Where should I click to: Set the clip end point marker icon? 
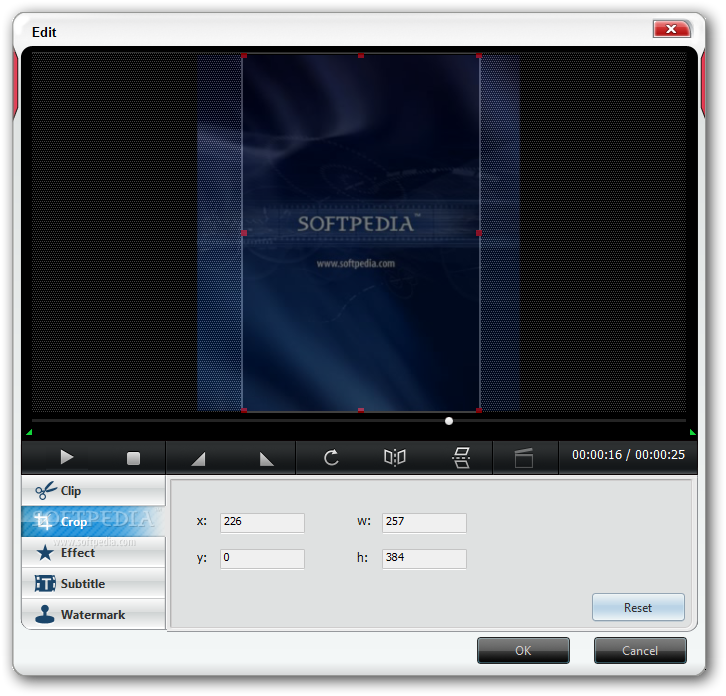click(x=266, y=459)
